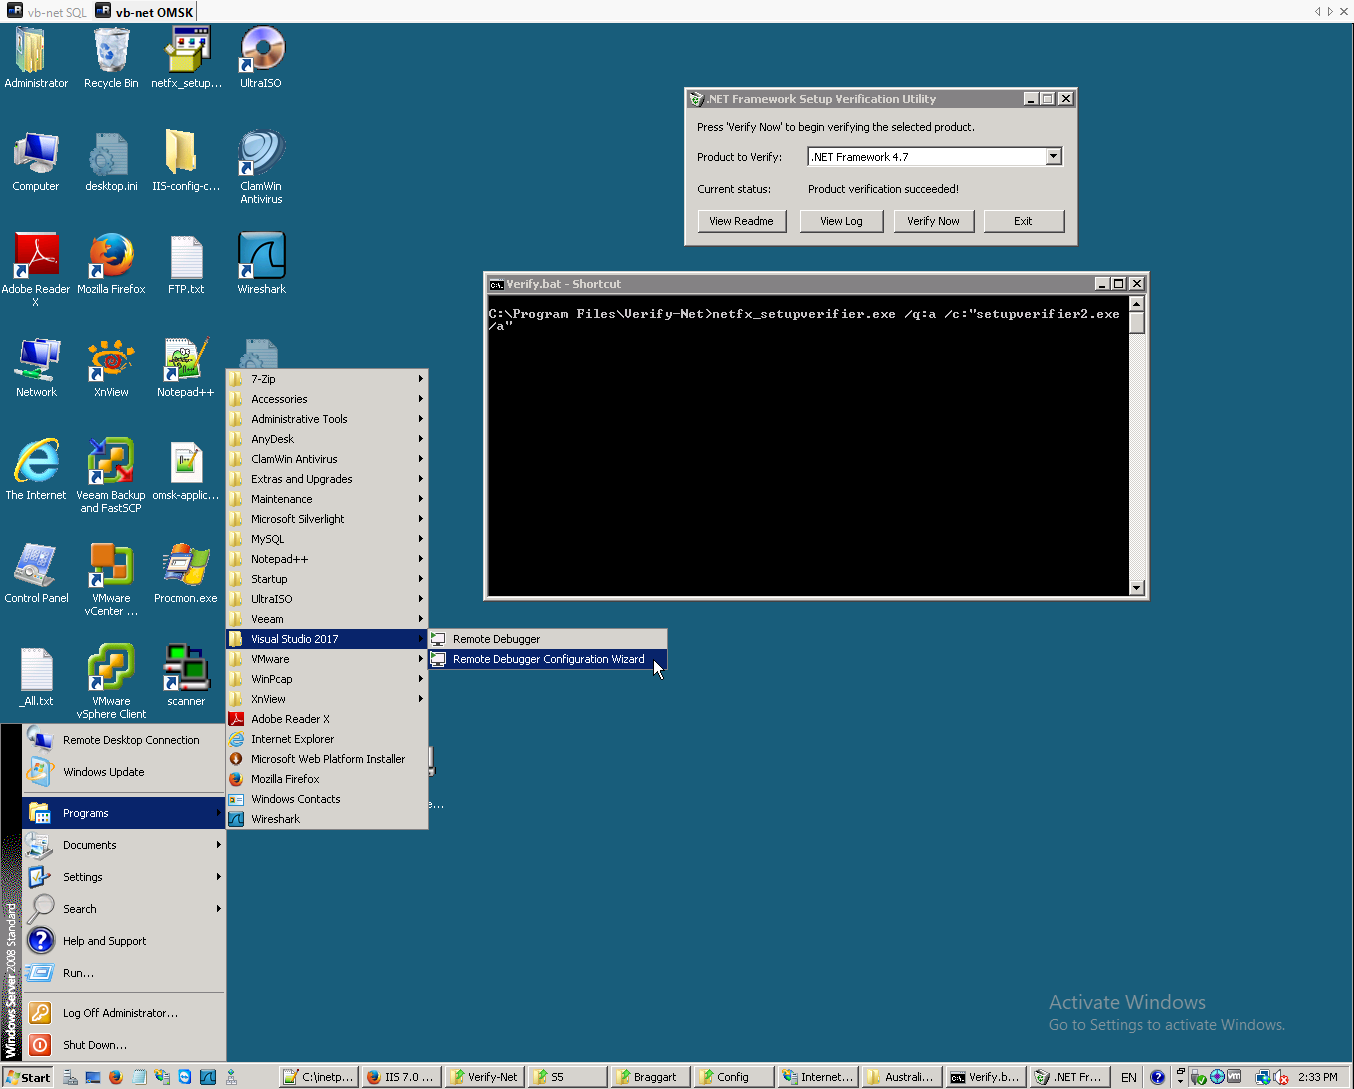Select the Computer desktop icon
This screenshot has width=1354, height=1089.
[36, 161]
